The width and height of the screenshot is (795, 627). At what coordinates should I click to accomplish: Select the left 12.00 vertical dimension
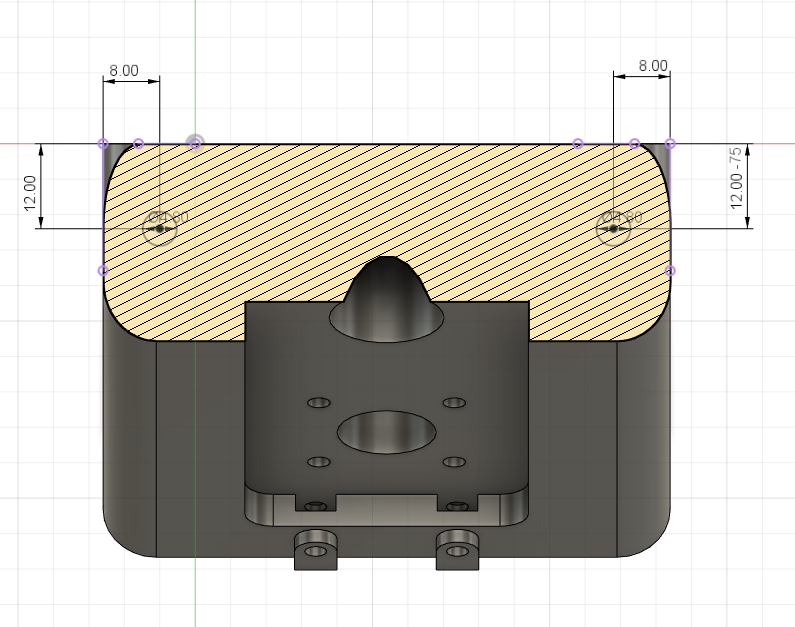pyautogui.click(x=30, y=193)
